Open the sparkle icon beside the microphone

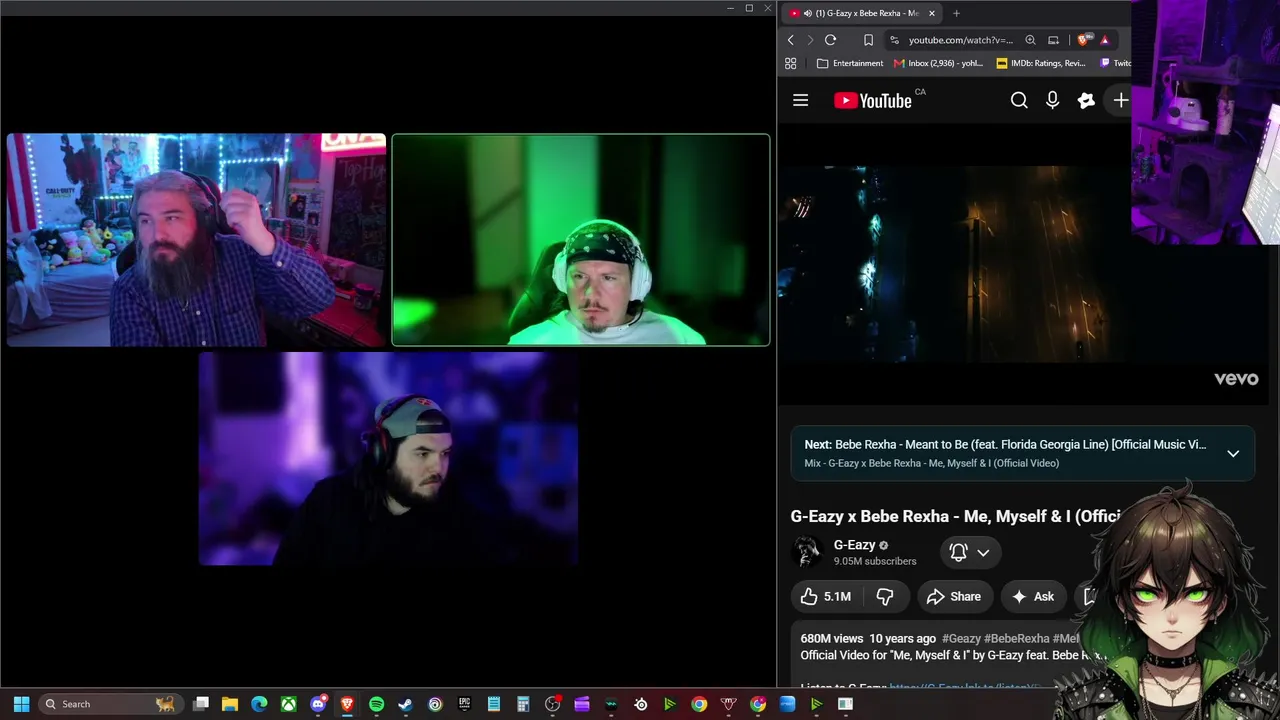point(1086,100)
